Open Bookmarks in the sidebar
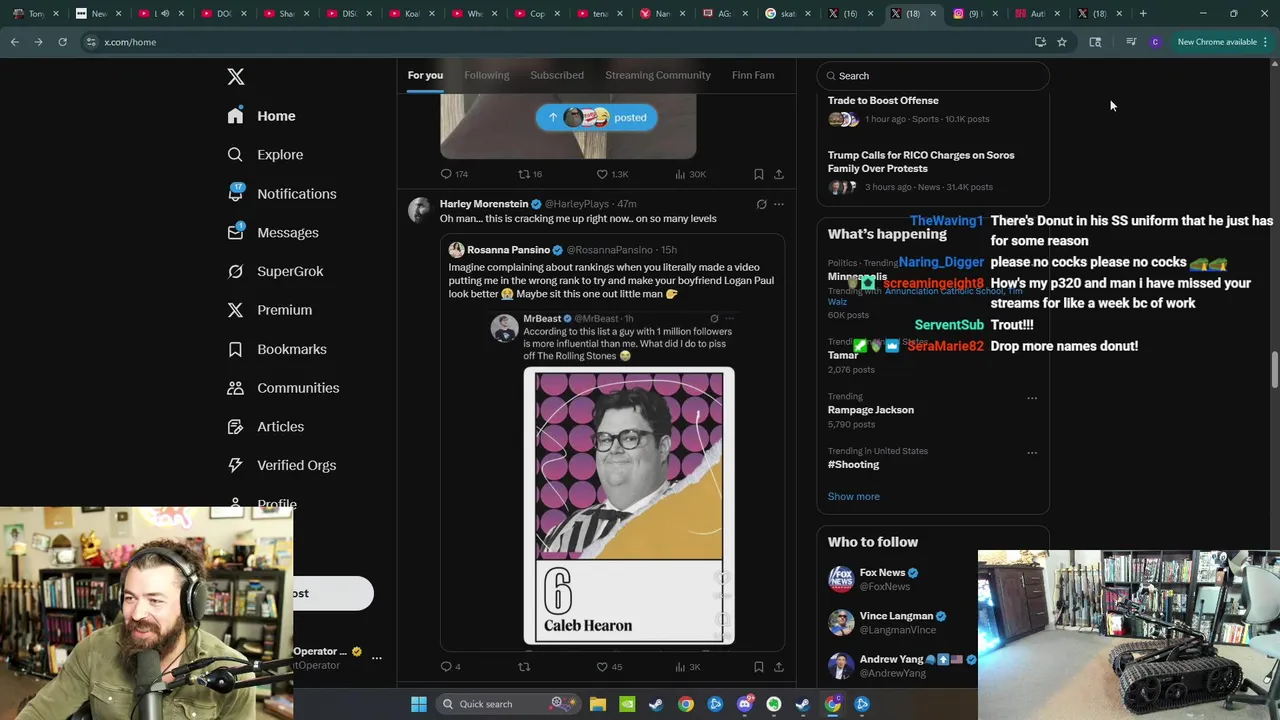Image resolution: width=1280 pixels, height=720 pixels. [276, 349]
